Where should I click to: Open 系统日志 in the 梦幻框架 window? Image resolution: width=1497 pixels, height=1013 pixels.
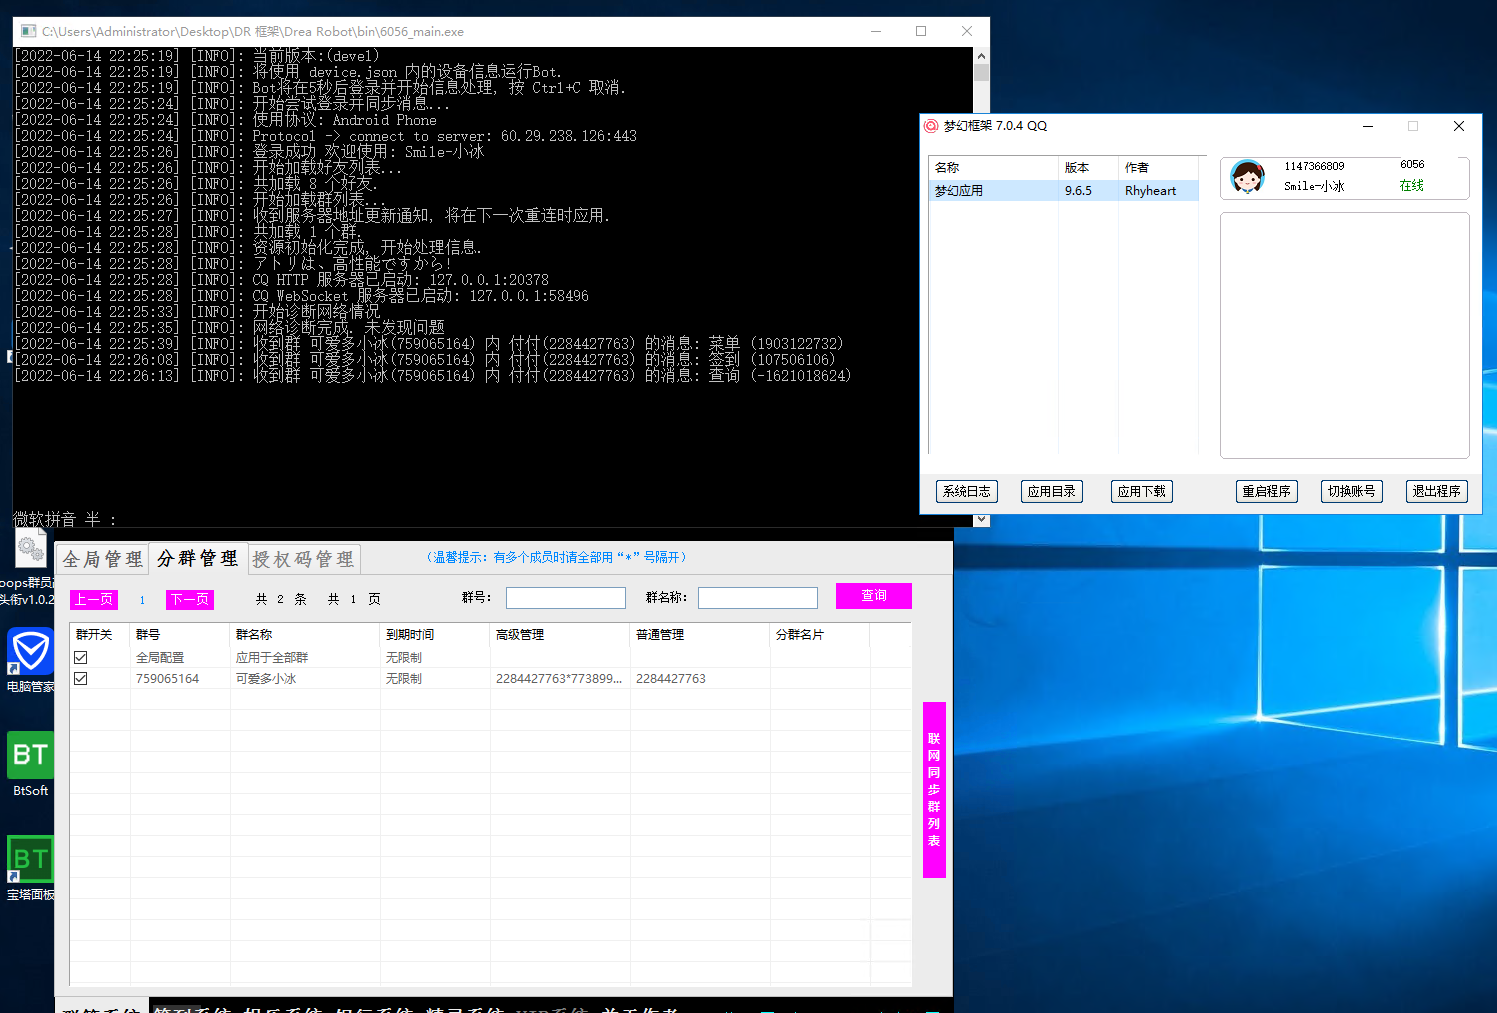pyautogui.click(x=967, y=492)
